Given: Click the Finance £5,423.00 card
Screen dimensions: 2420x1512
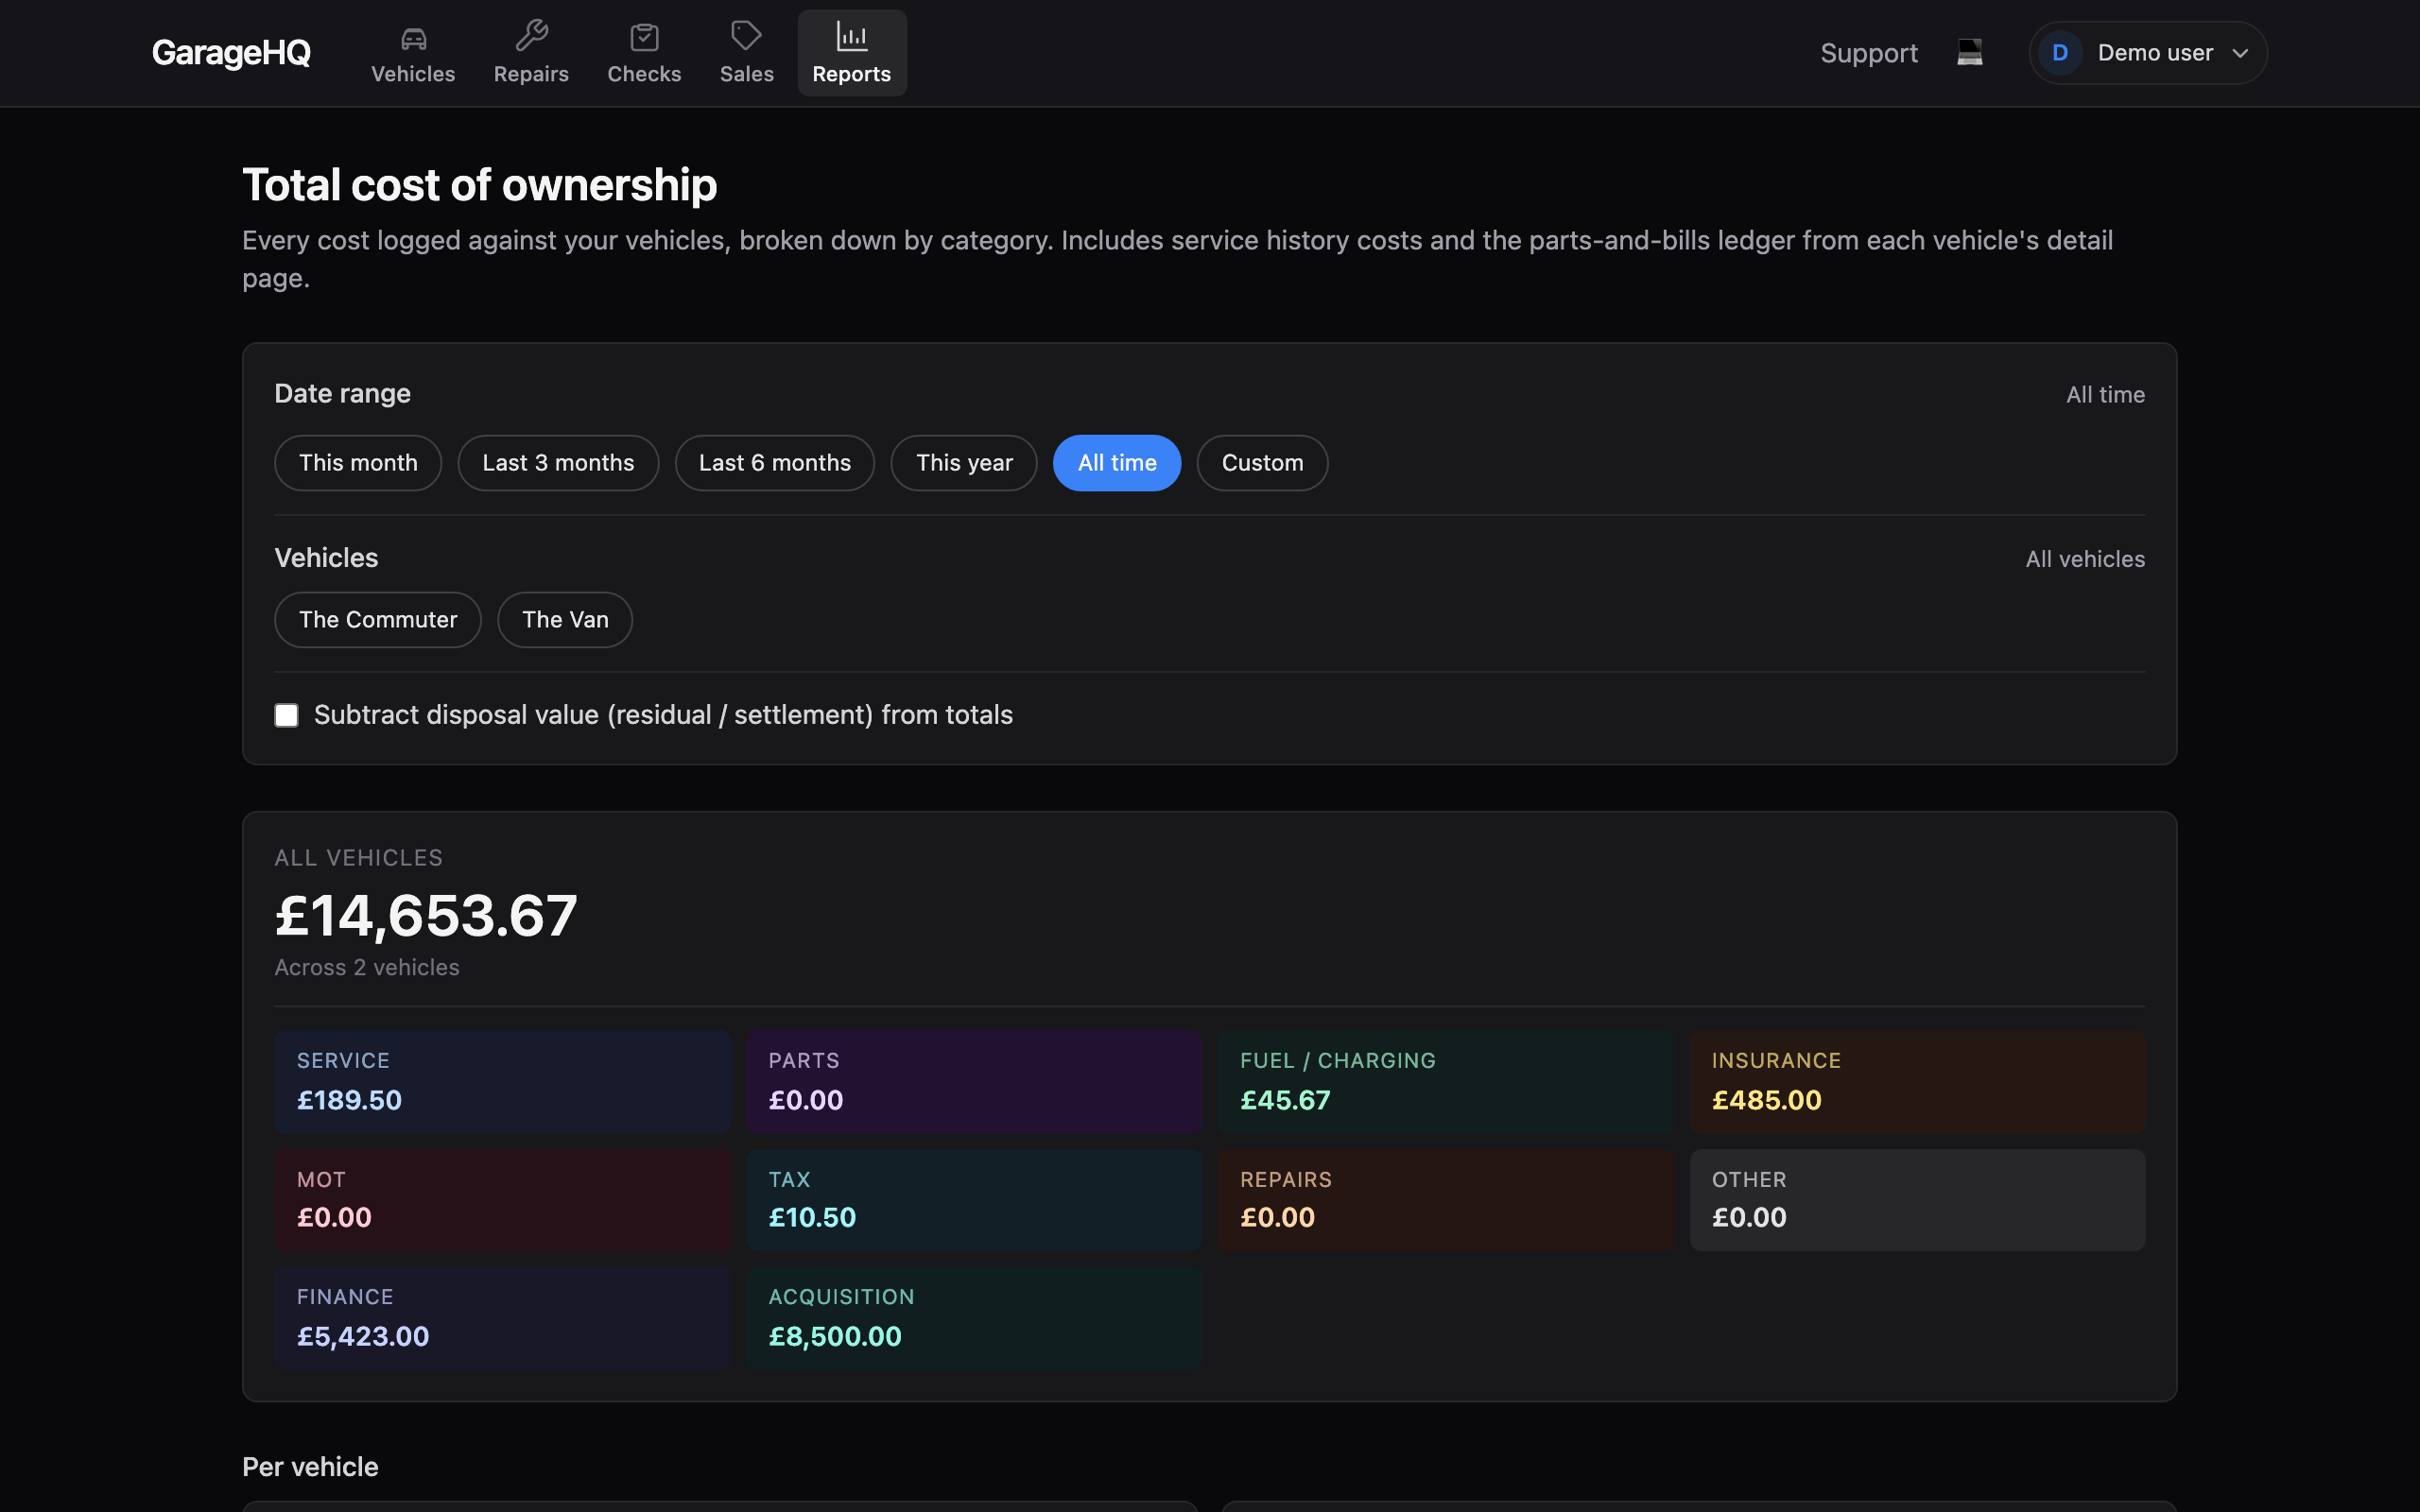Looking at the screenshot, I should click(502, 1318).
